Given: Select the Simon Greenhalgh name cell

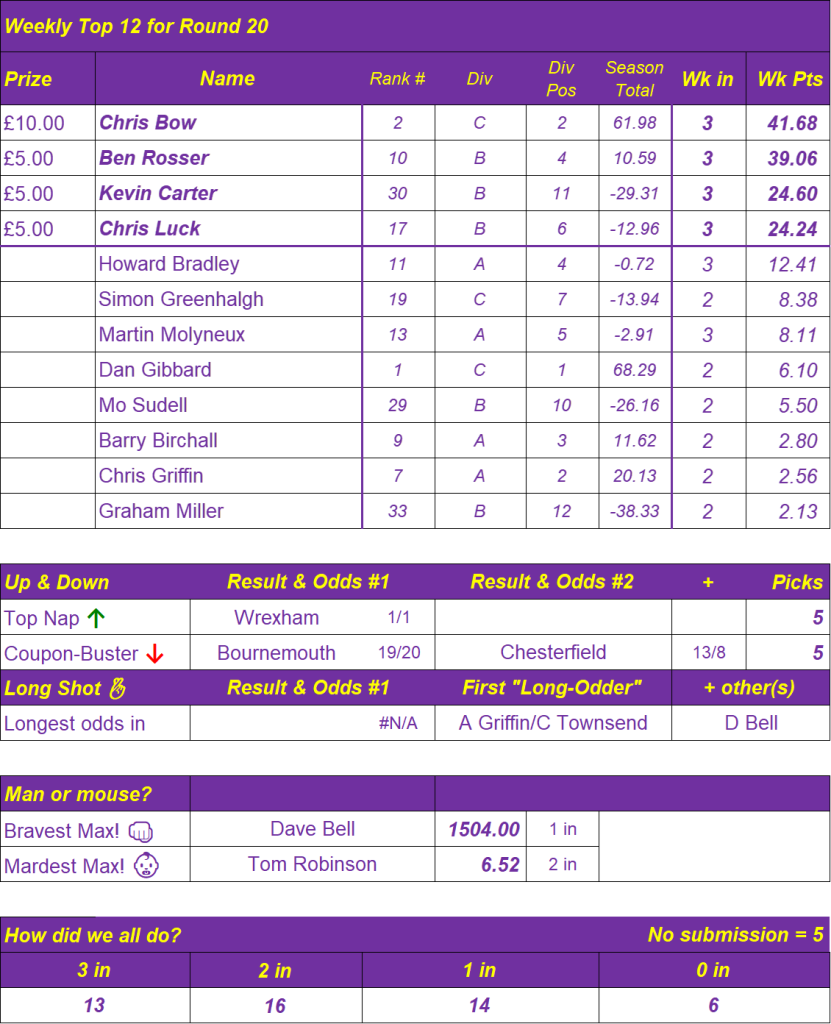Looking at the screenshot, I should point(229,299).
